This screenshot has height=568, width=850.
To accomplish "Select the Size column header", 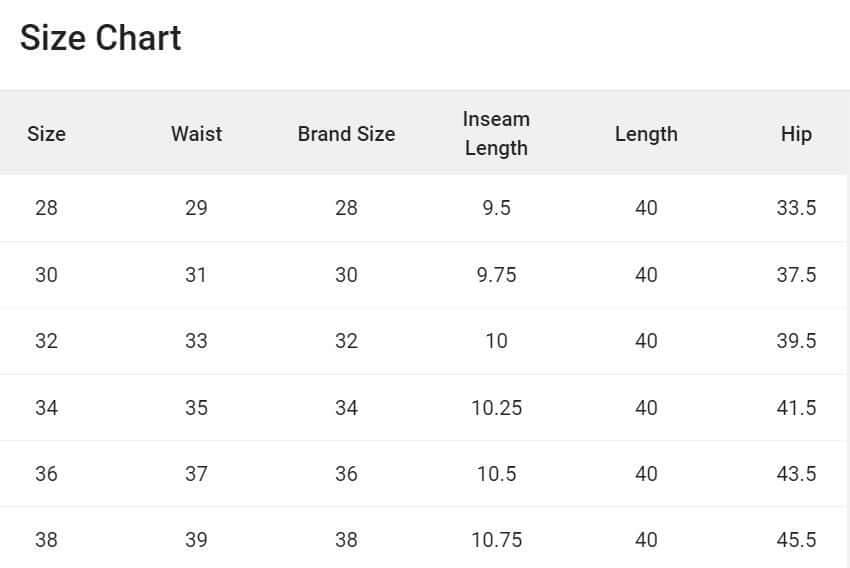I will tap(46, 134).
